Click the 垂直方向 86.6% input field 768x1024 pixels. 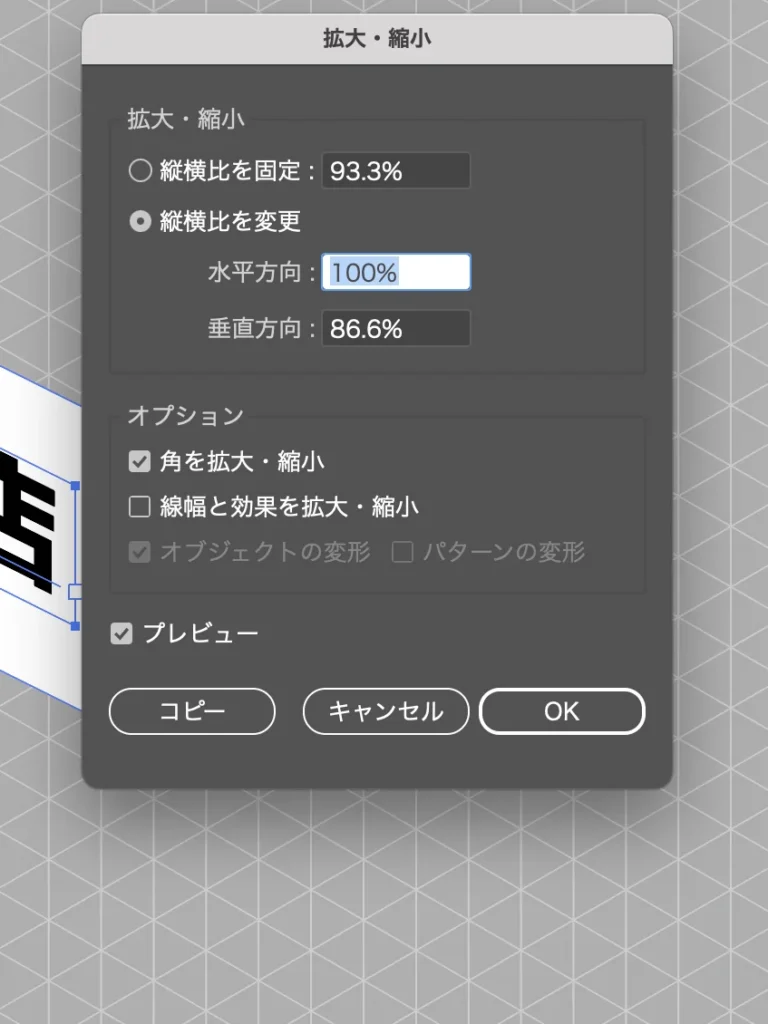(x=396, y=328)
